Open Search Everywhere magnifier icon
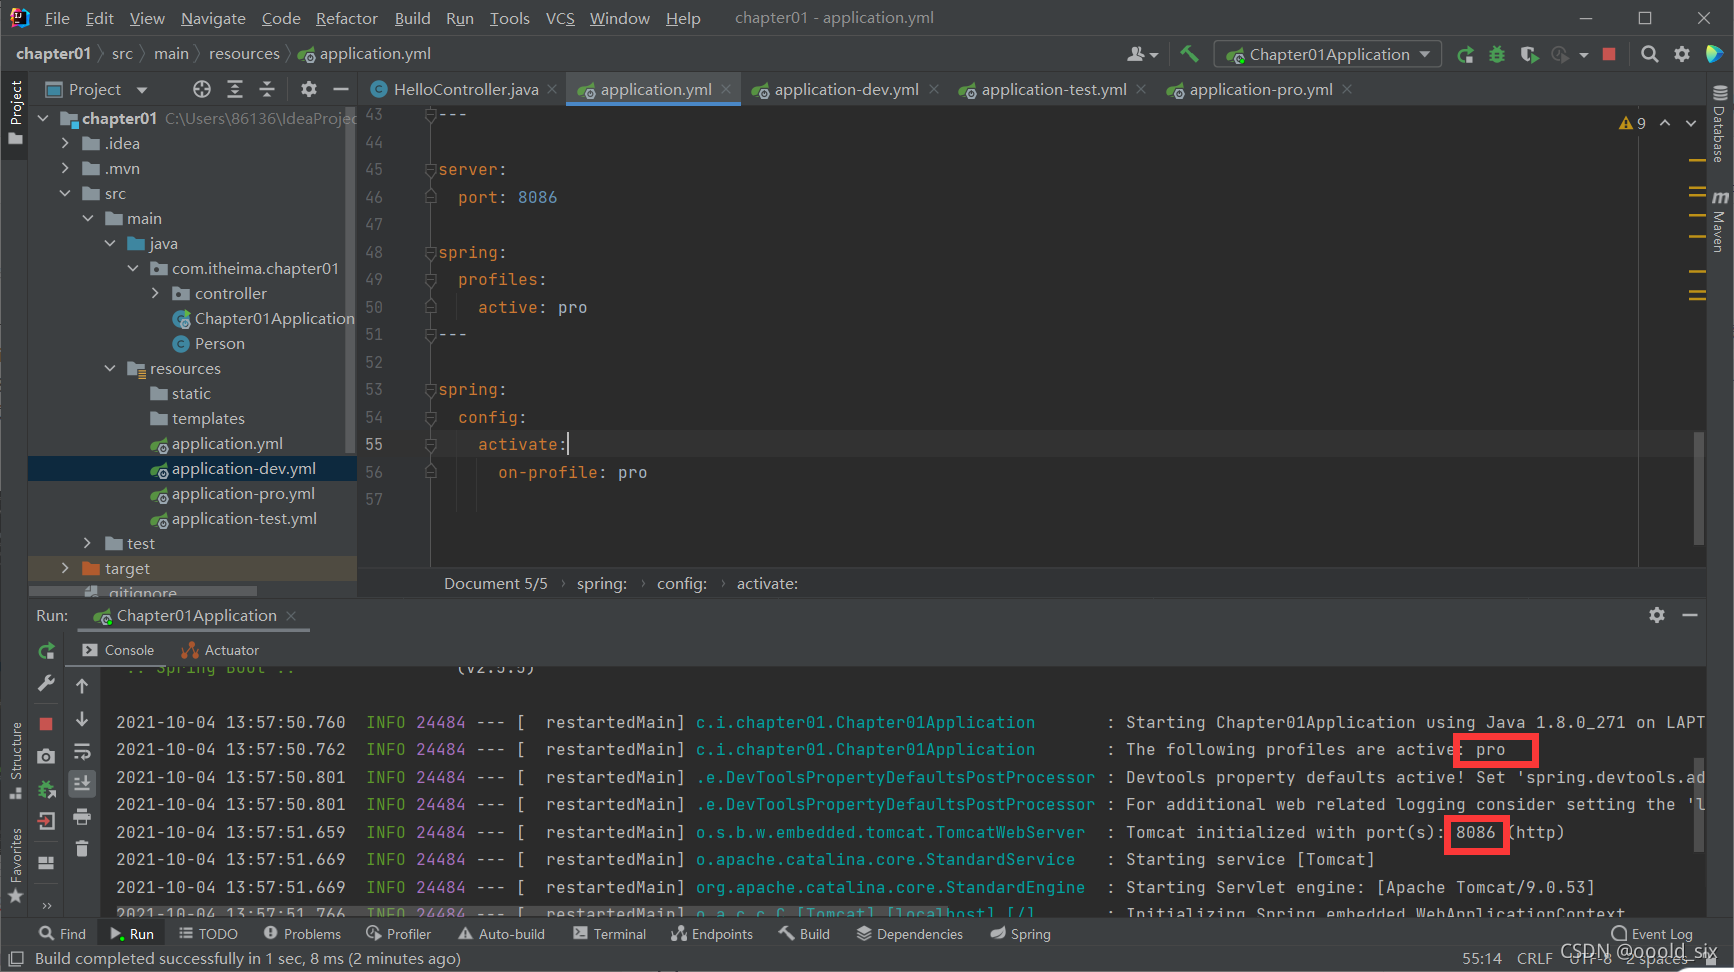The image size is (1734, 972). tap(1650, 54)
